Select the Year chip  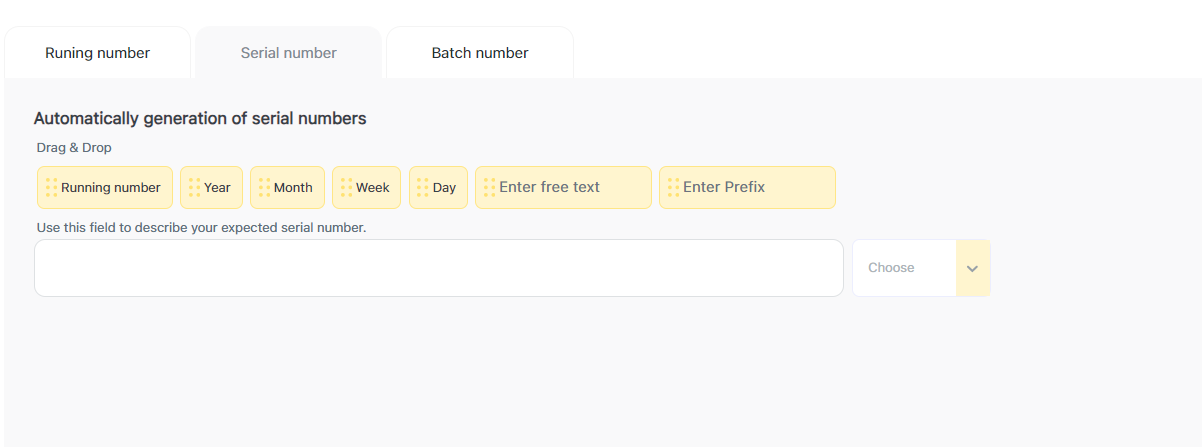pos(218,188)
